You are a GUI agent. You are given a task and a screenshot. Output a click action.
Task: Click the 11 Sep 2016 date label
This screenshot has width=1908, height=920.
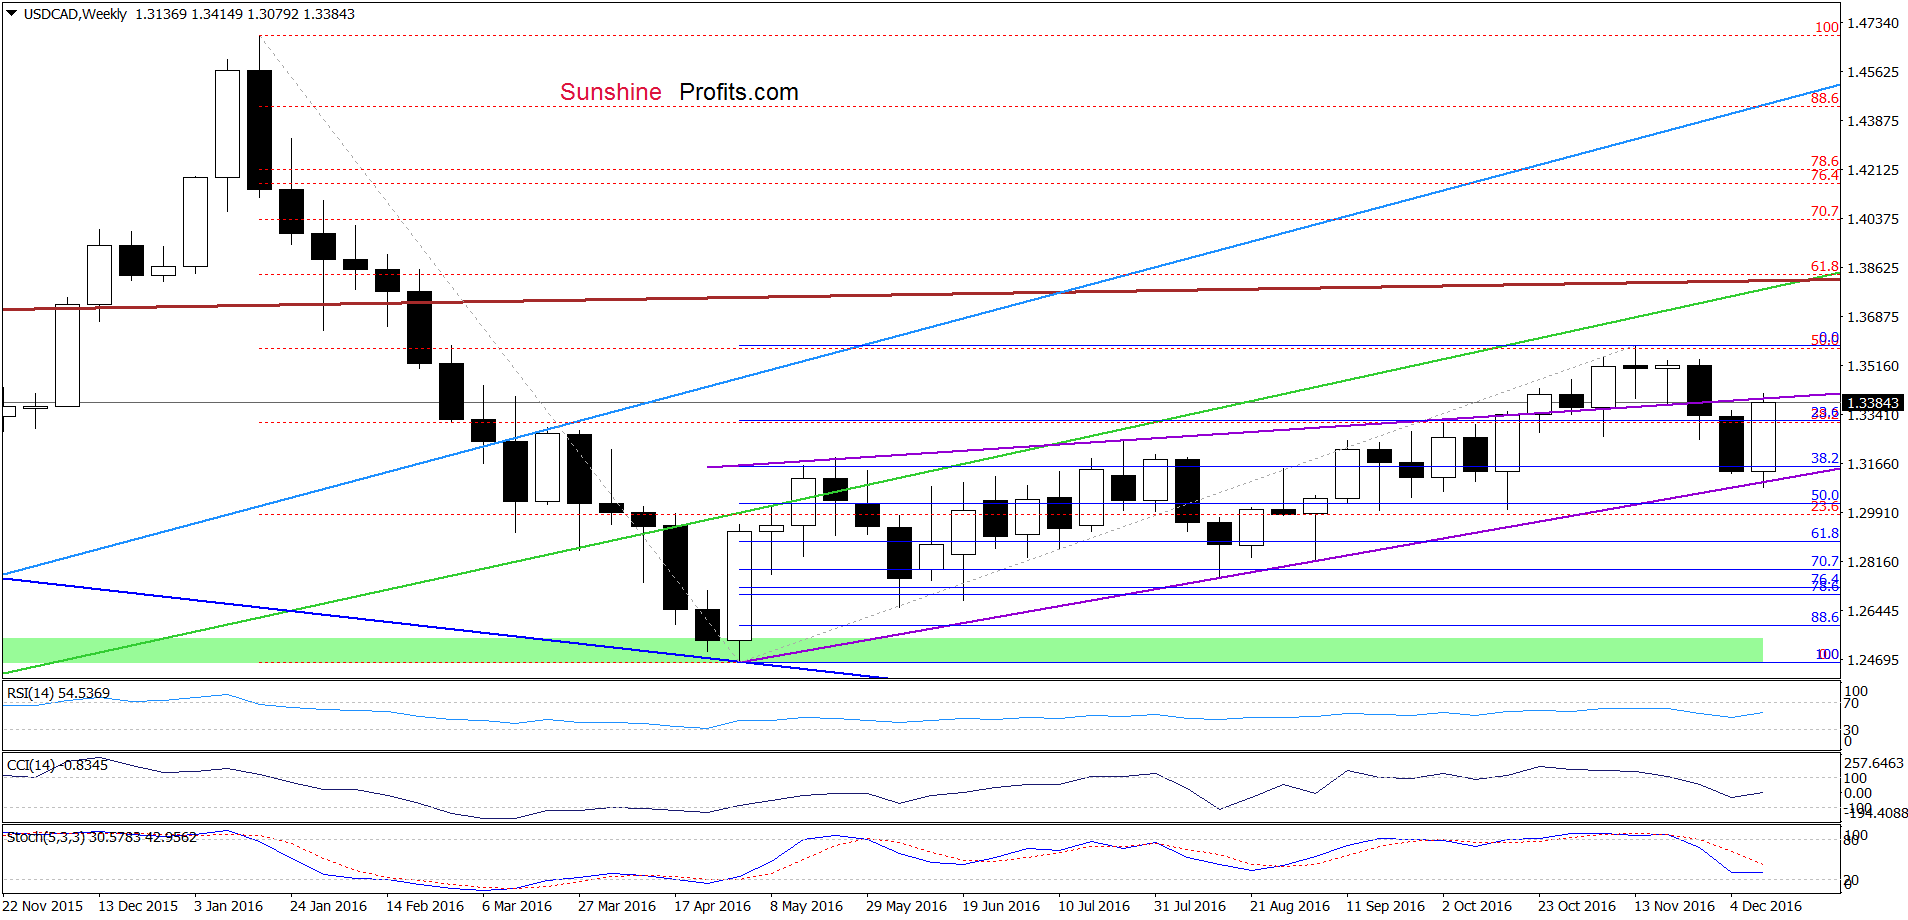tap(1385, 906)
